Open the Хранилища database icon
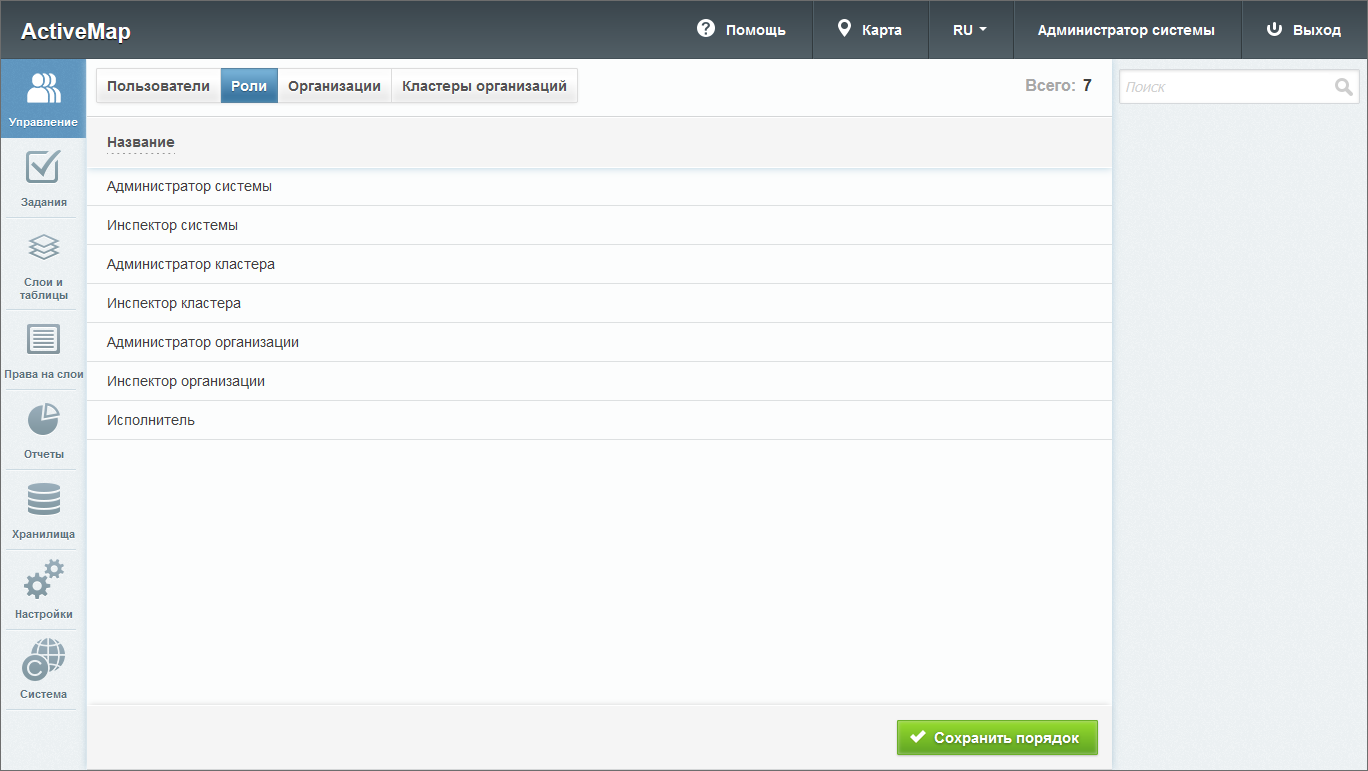 (x=43, y=500)
